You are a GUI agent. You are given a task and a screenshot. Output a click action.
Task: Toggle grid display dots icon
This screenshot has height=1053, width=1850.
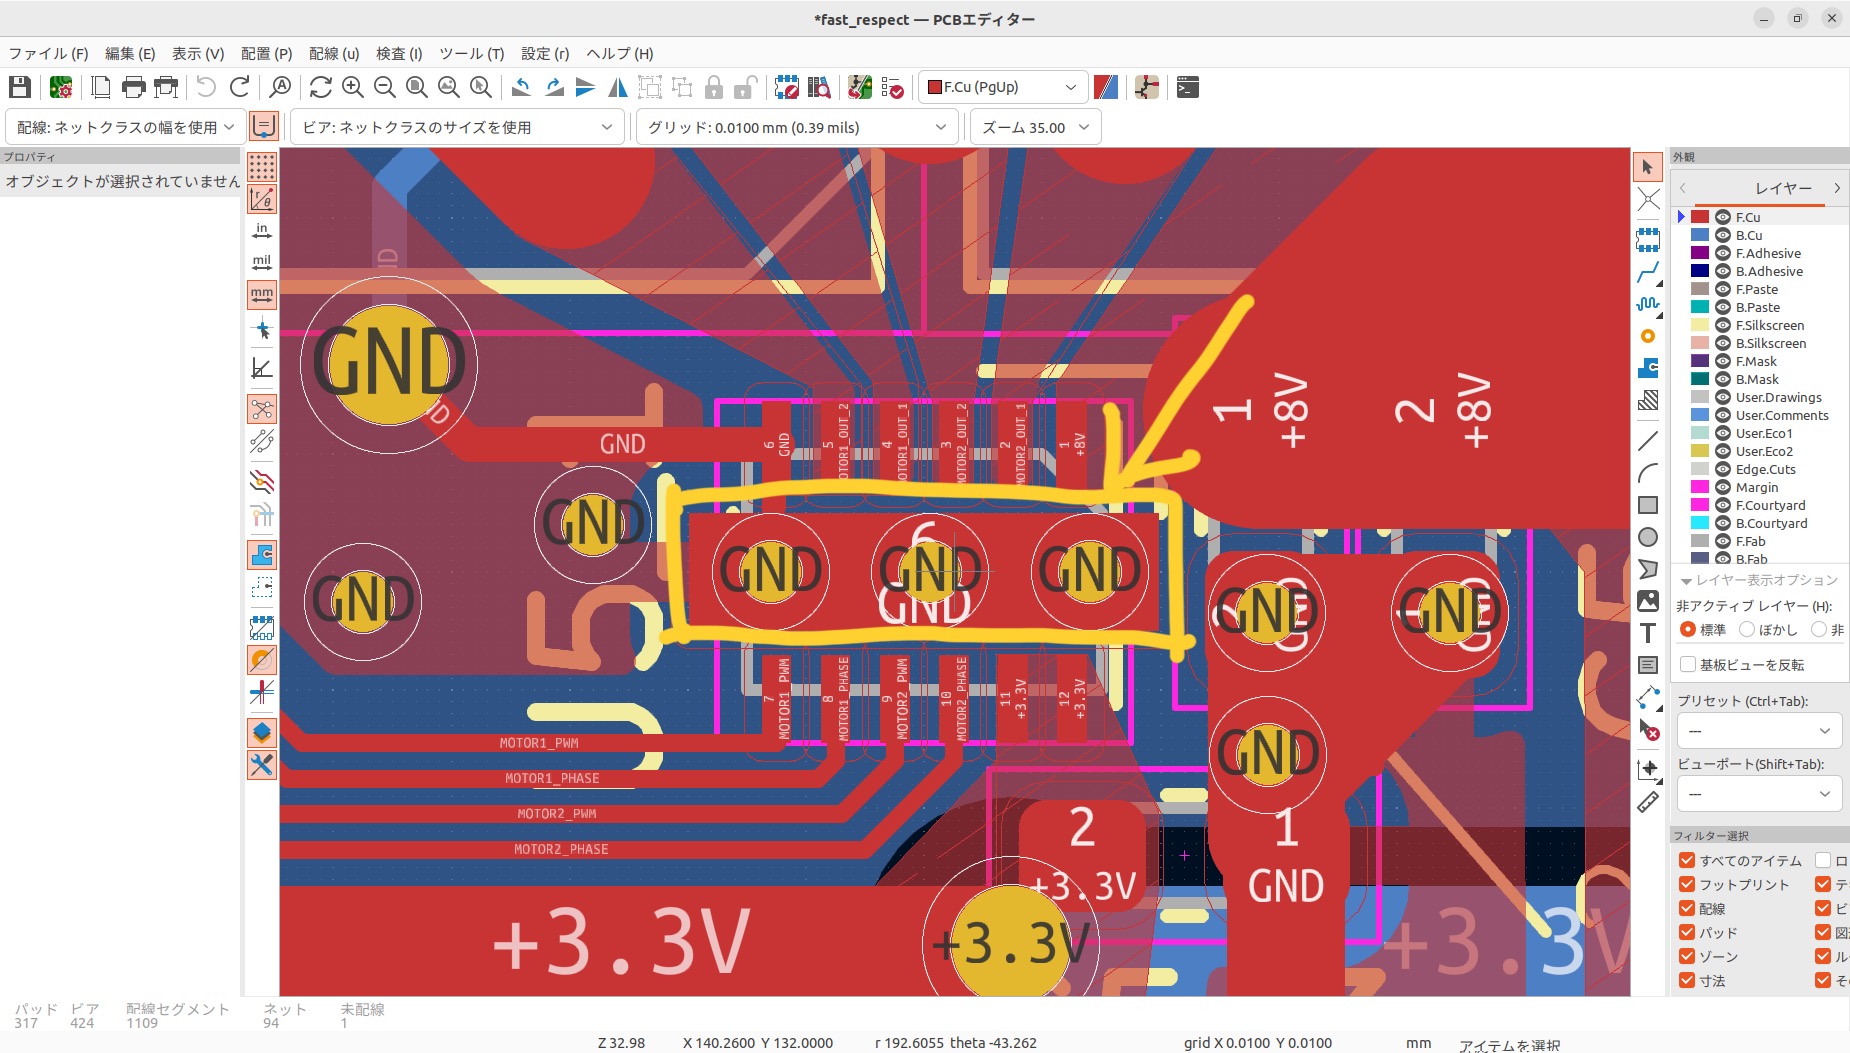point(262,167)
